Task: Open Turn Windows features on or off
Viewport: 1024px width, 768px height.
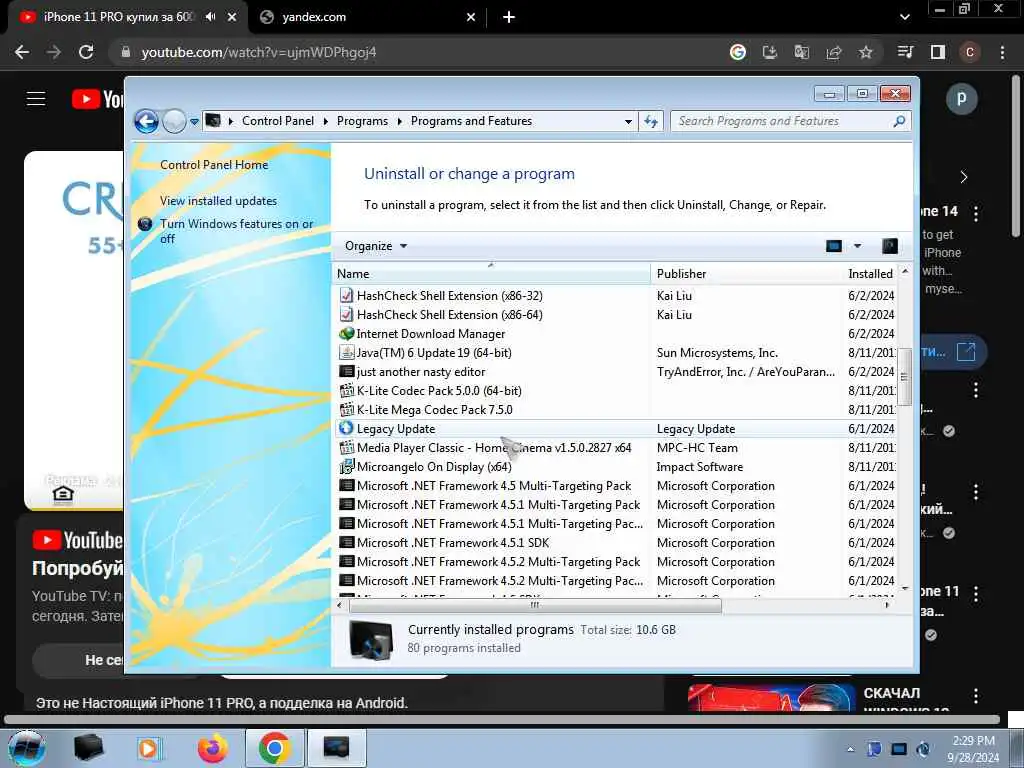Action: (236, 231)
